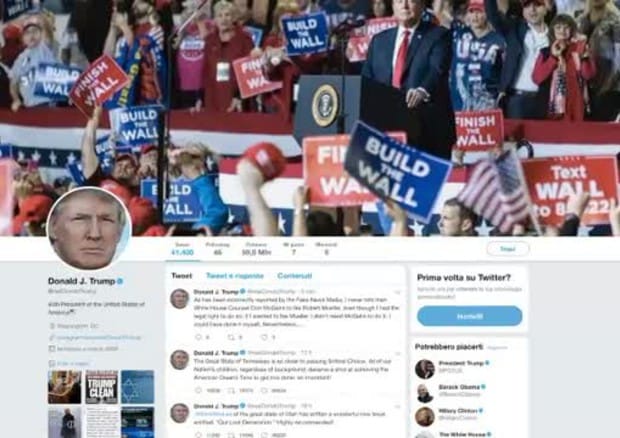Click the blue Iscriviti sign-up button
This screenshot has width=620, height=438.
pos(469,316)
